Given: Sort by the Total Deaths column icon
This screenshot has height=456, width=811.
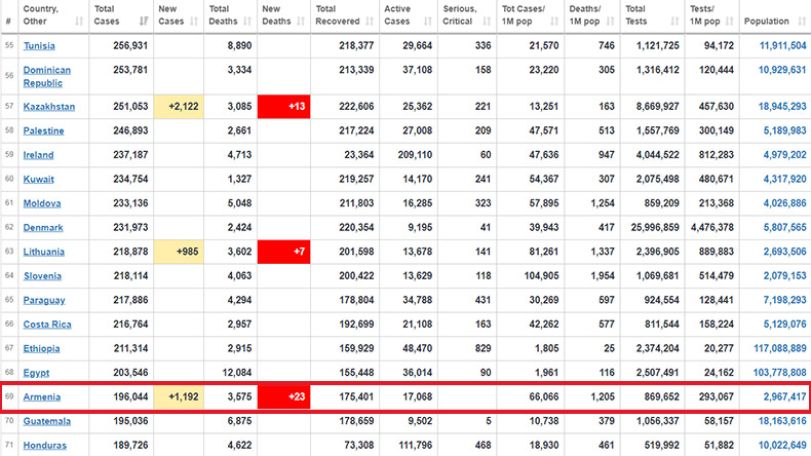Looking at the screenshot, I should click(248, 21).
